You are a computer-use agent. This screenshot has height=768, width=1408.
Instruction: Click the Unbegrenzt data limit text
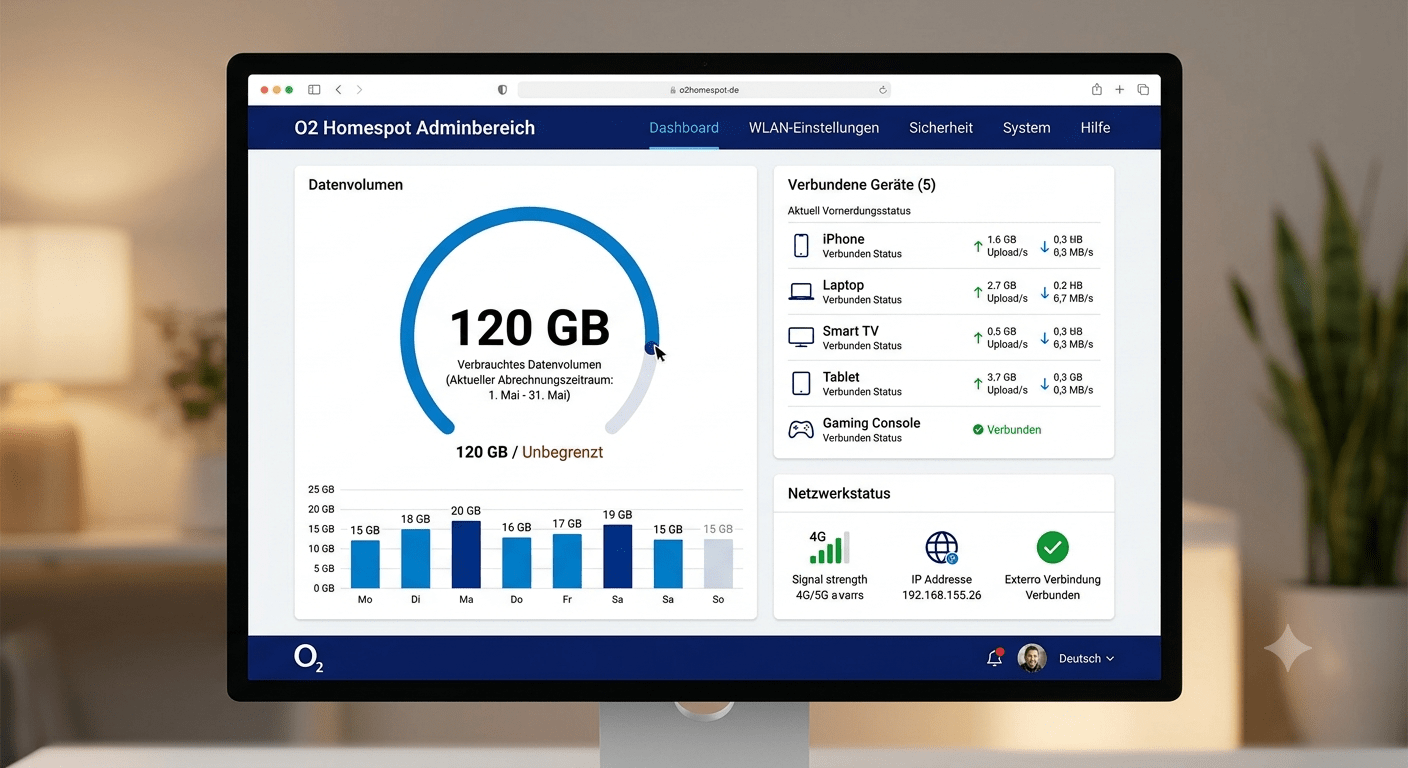click(563, 452)
